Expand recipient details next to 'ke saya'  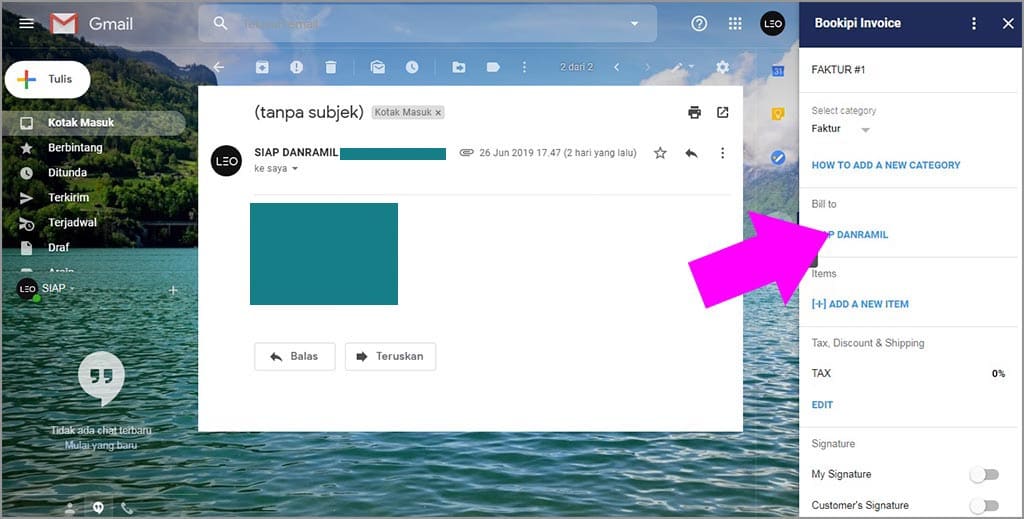(x=295, y=168)
